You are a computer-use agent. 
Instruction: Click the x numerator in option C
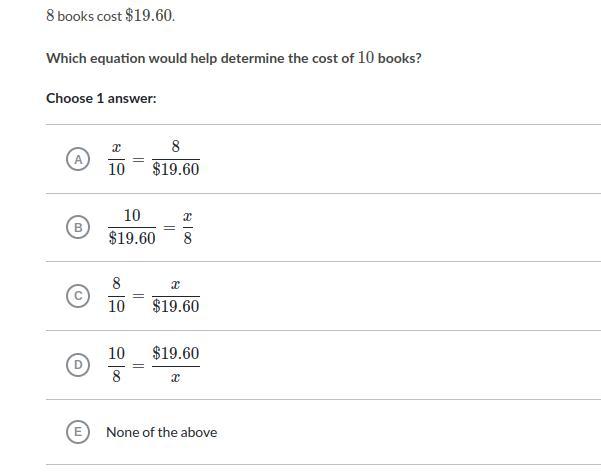176,284
